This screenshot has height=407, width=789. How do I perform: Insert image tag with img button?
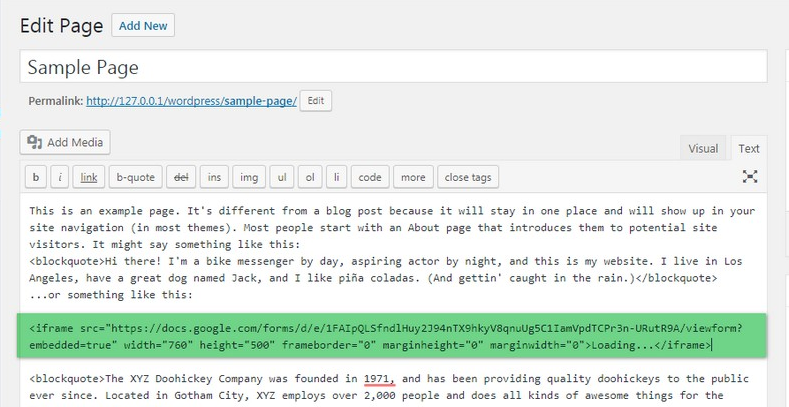click(249, 177)
